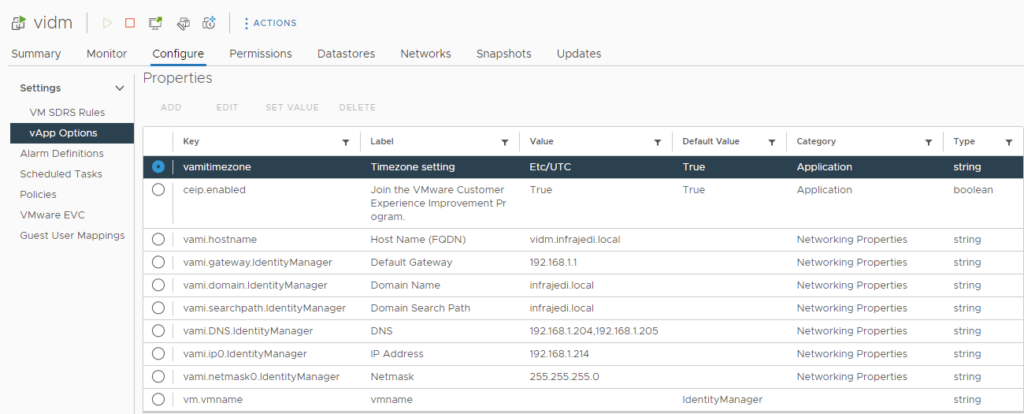Open the Networks tab
Viewport: 1024px width, 414px height.
coord(426,54)
